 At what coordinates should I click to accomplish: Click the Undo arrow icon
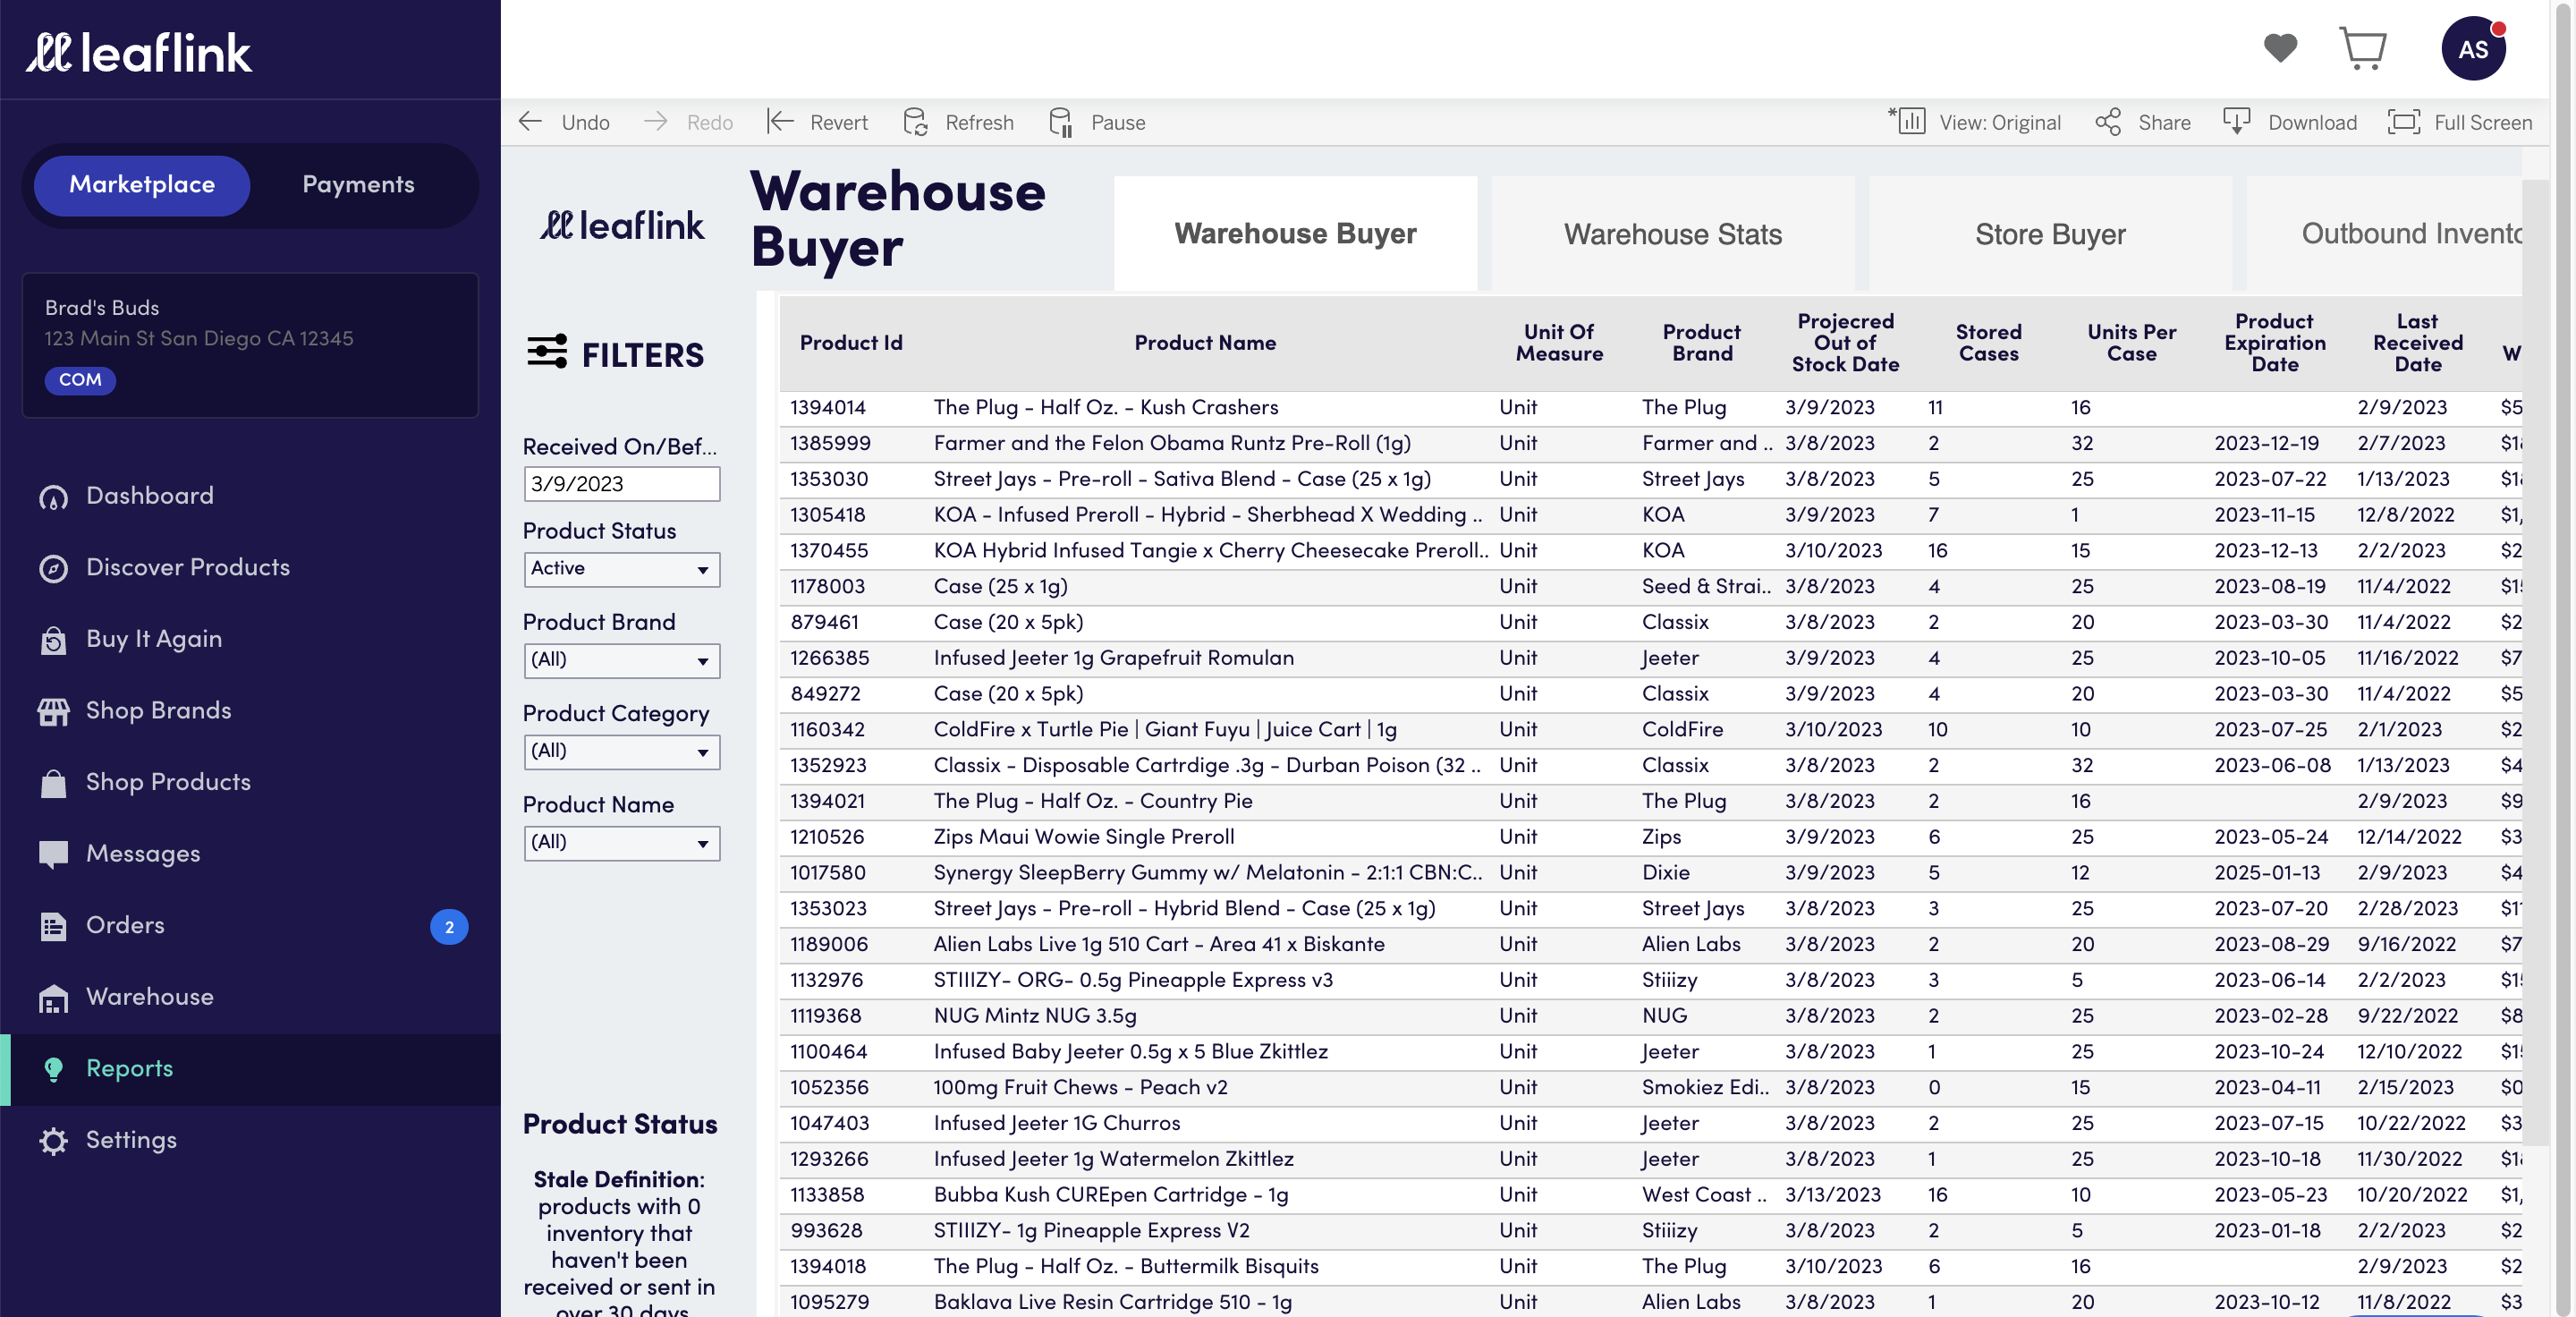(530, 122)
